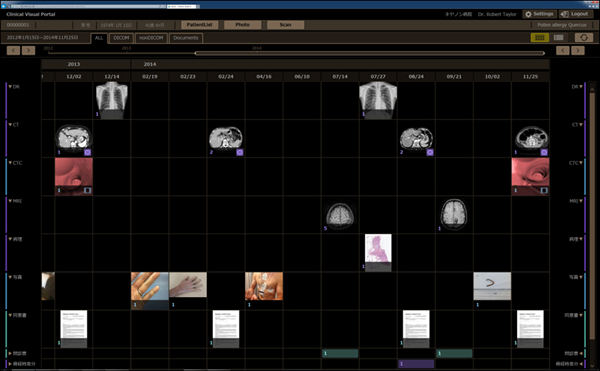This screenshot has height=371, width=600.
Task: Collapse the CT row via right triangle
Action: pos(581,125)
